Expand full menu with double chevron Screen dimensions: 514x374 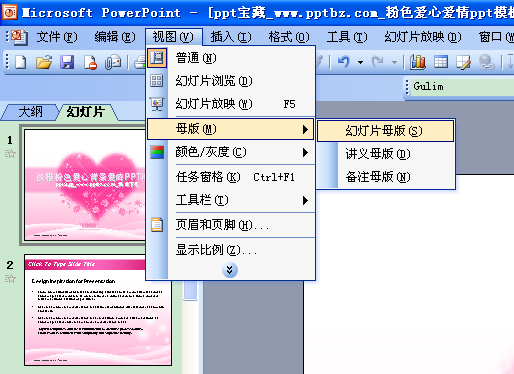point(230,270)
